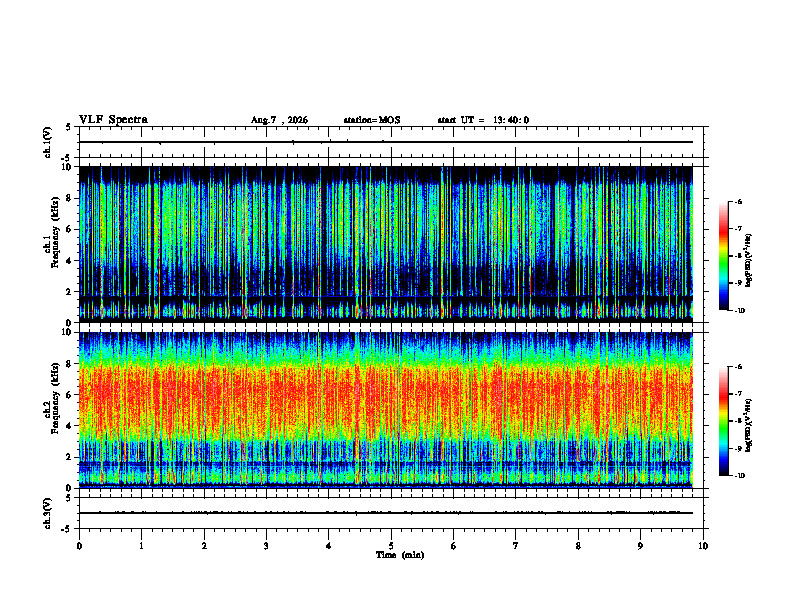Click time axis tick label "9"
This screenshot has height=612, width=792.
tap(640, 546)
